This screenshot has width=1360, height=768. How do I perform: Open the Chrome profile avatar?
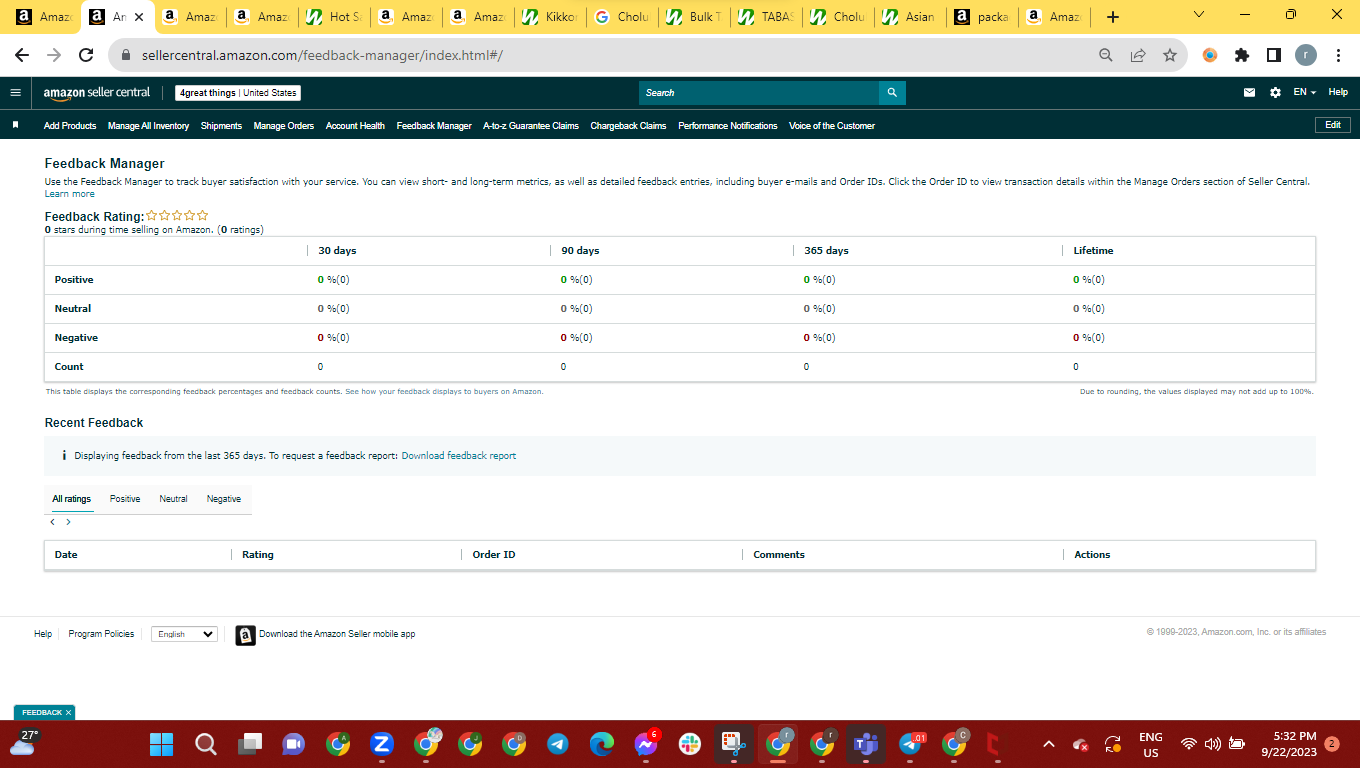point(1306,55)
